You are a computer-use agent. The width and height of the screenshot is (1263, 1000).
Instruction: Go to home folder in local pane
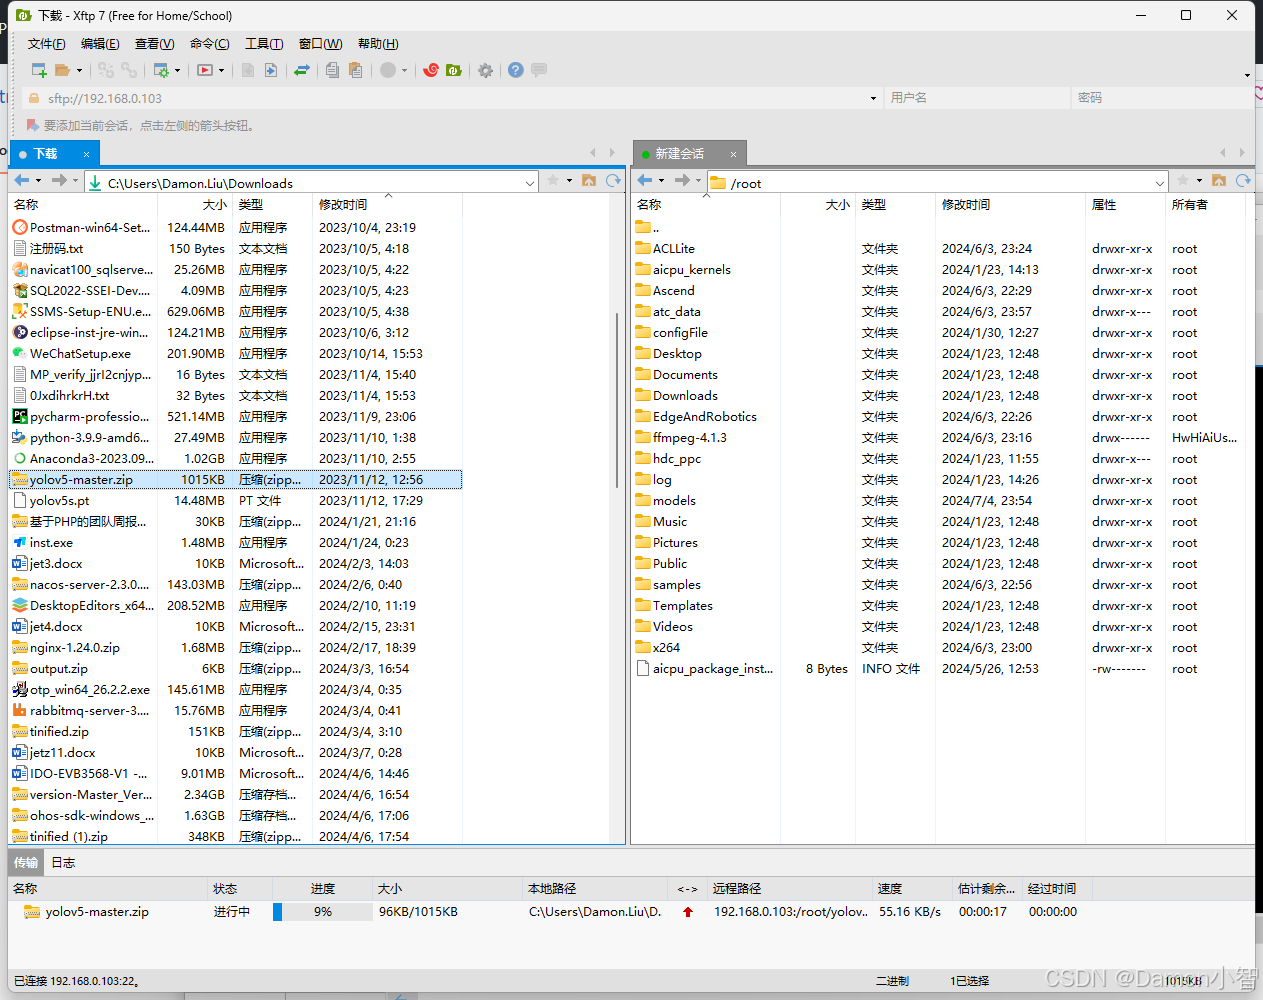tap(589, 181)
